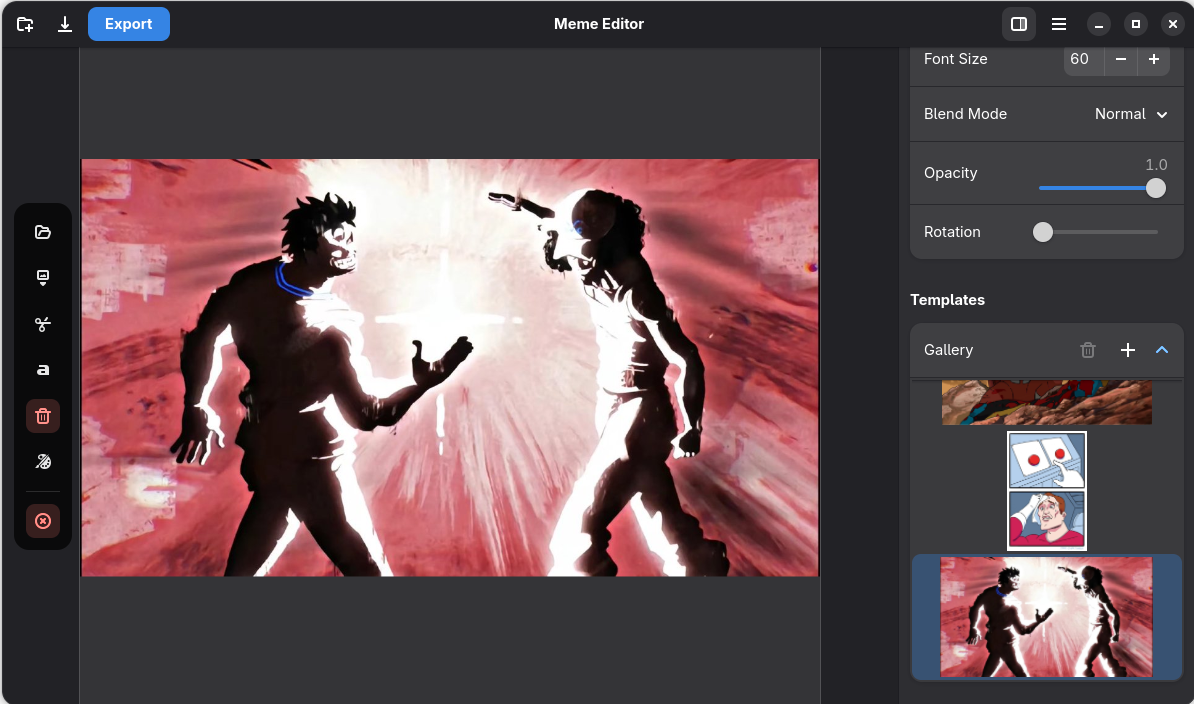The width and height of the screenshot is (1194, 704).
Task: Open the hamburger main menu
Action: pos(1058,24)
